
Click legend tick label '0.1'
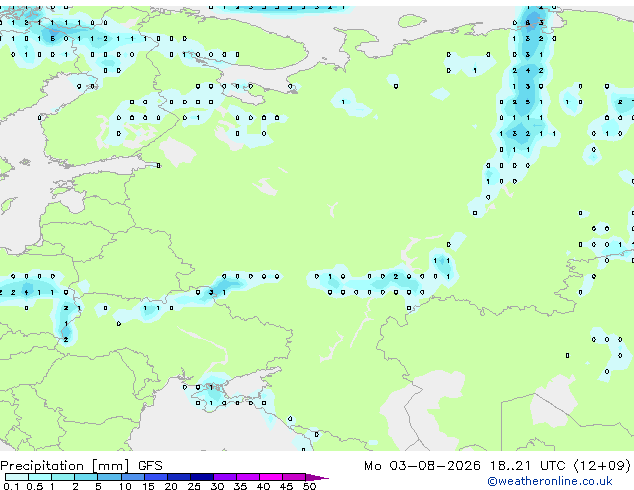(11, 486)
